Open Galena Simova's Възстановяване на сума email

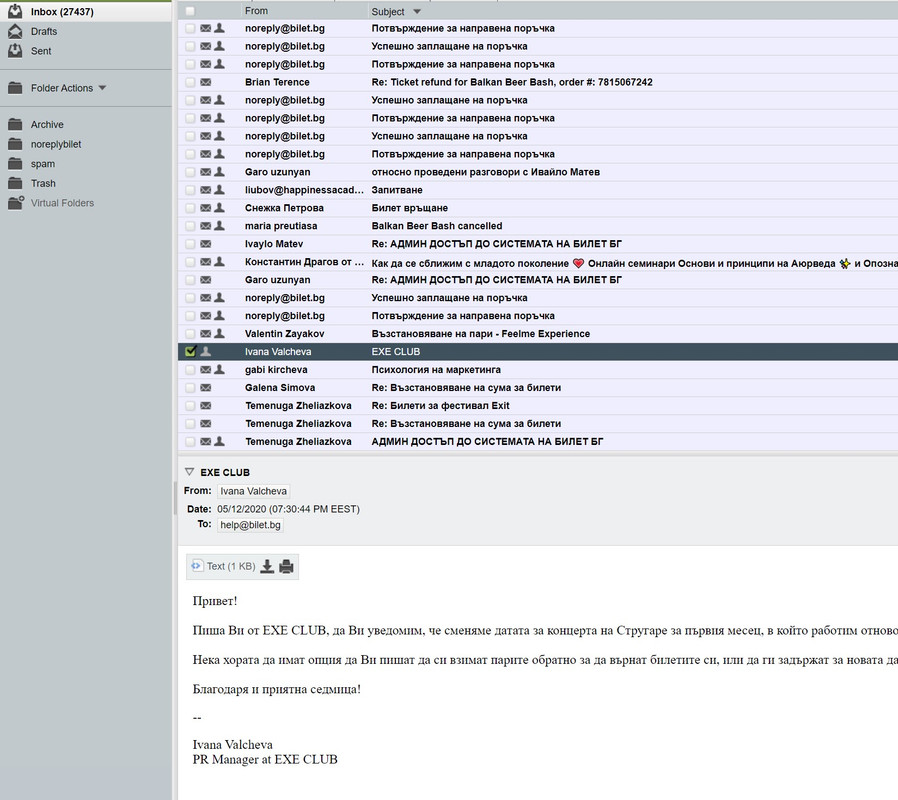466,388
